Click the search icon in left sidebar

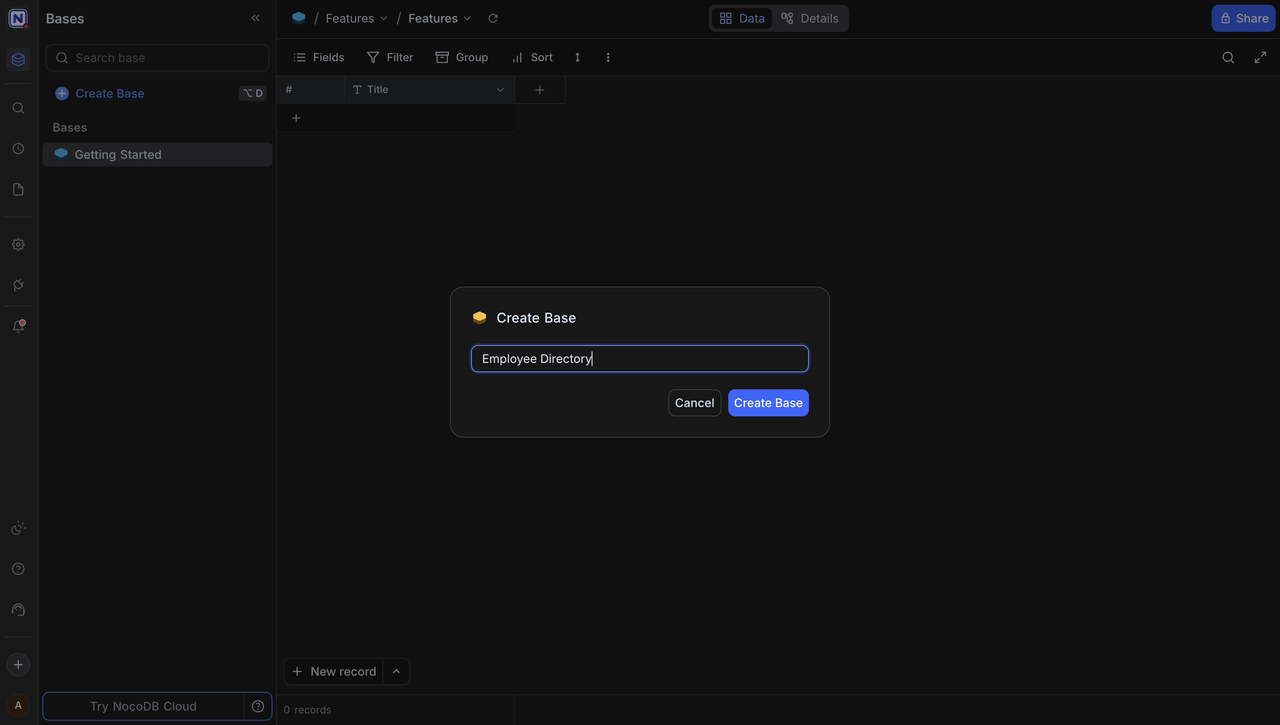[x=17, y=107]
